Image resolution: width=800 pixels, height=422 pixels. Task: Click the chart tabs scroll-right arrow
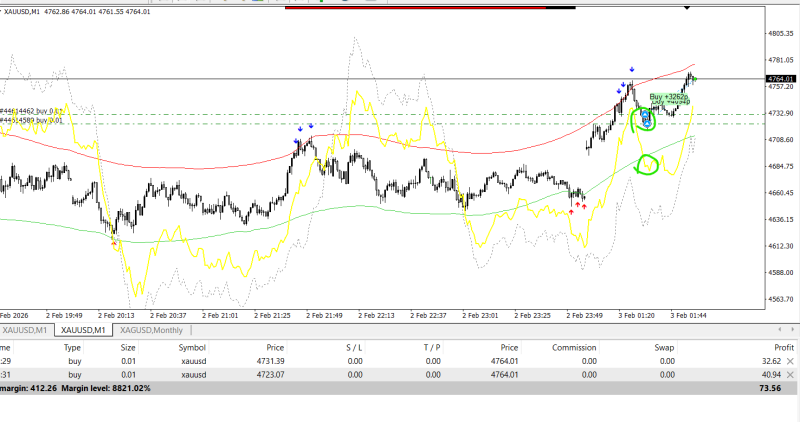tap(792, 330)
